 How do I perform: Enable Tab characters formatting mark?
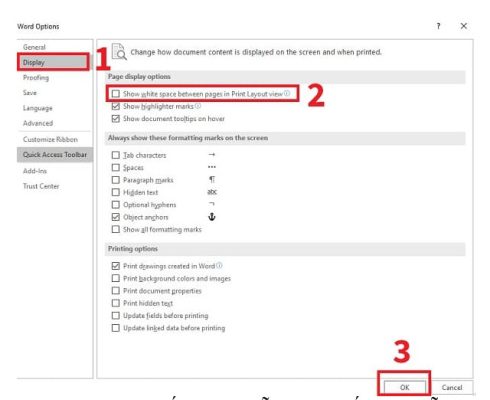[x=116, y=155]
